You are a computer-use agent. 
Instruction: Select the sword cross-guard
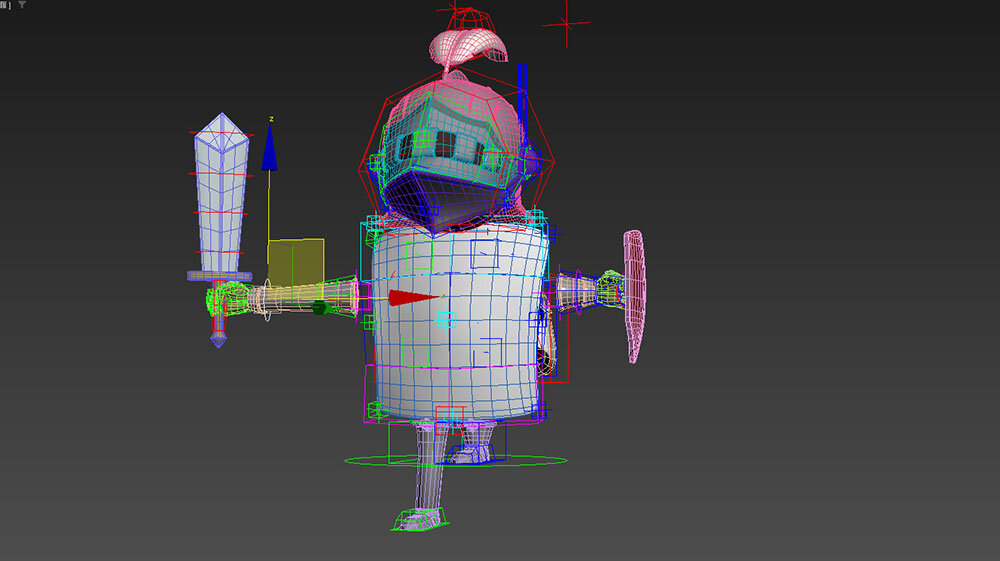pos(219,276)
